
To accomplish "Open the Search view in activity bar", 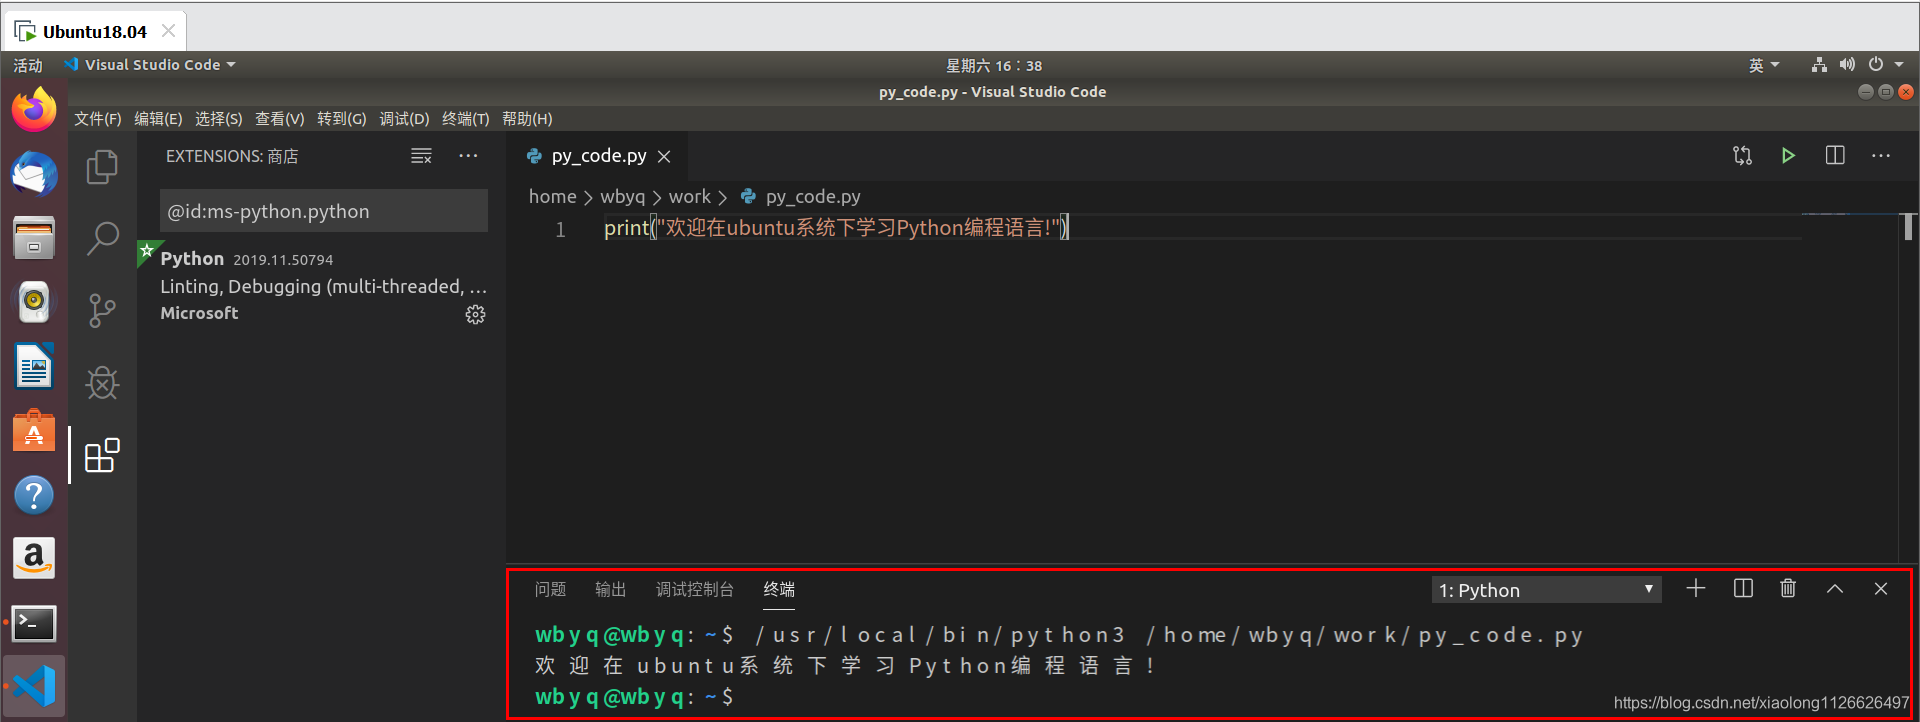I will 102,239.
